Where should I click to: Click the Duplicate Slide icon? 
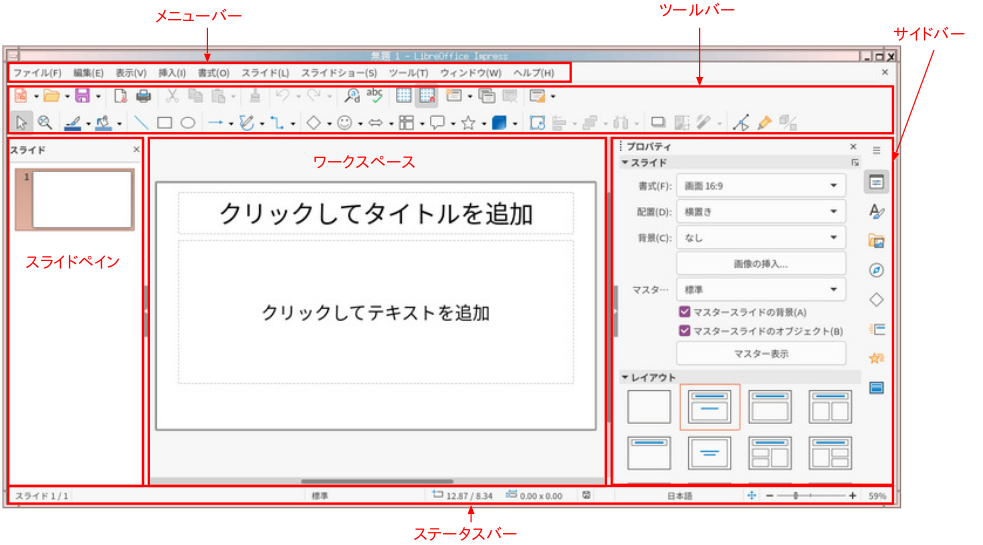pyautogui.click(x=486, y=96)
